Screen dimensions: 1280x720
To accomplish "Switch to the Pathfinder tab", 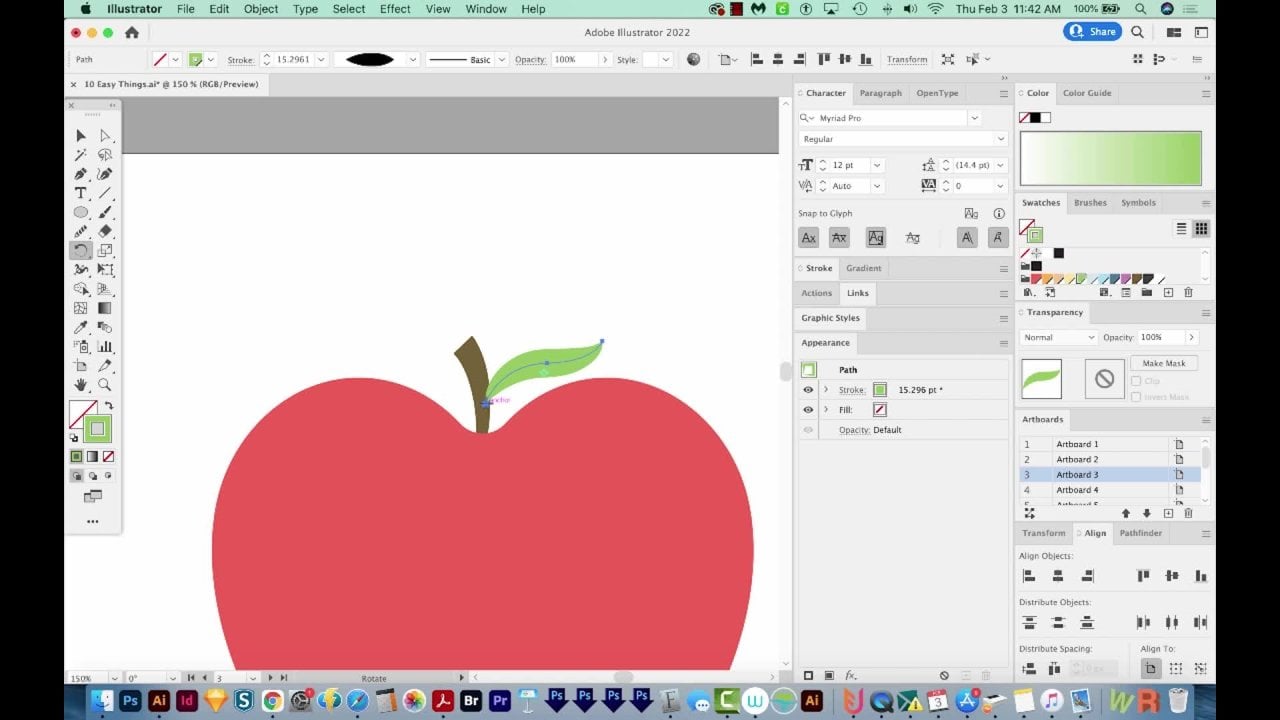I will 1140,533.
